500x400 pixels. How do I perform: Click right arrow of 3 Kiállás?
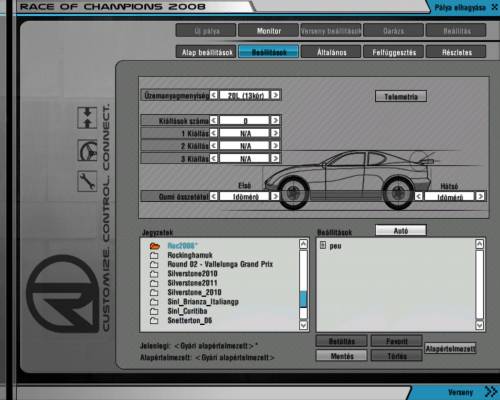[275, 158]
